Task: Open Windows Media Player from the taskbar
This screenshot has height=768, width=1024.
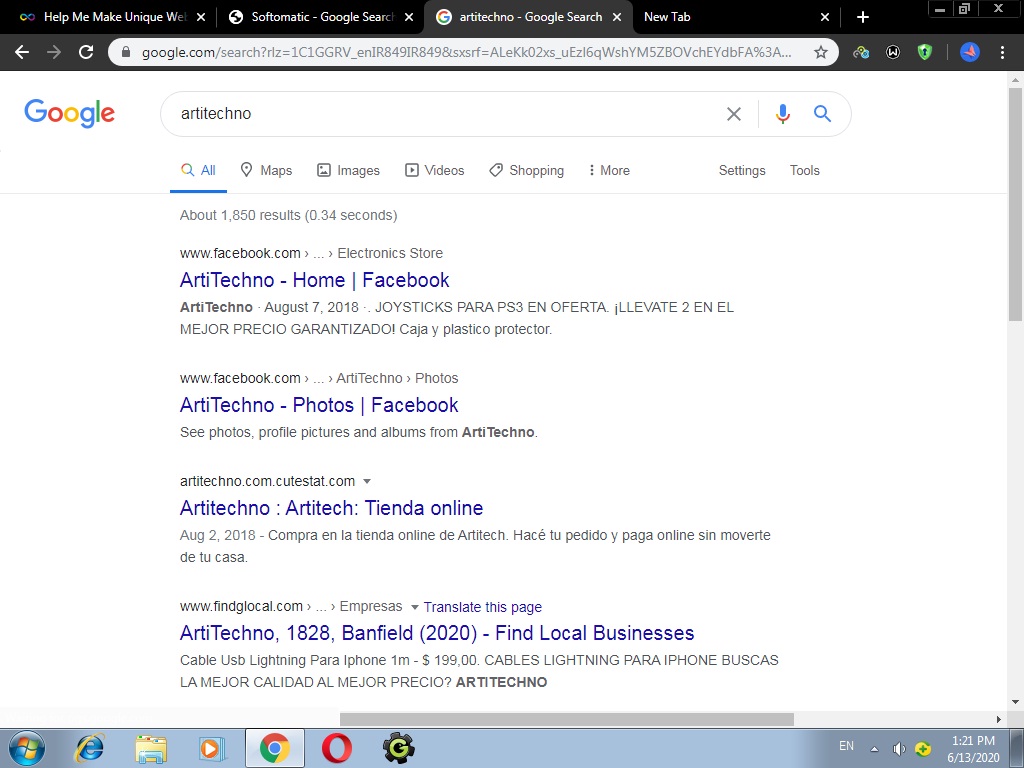Action: (212, 748)
